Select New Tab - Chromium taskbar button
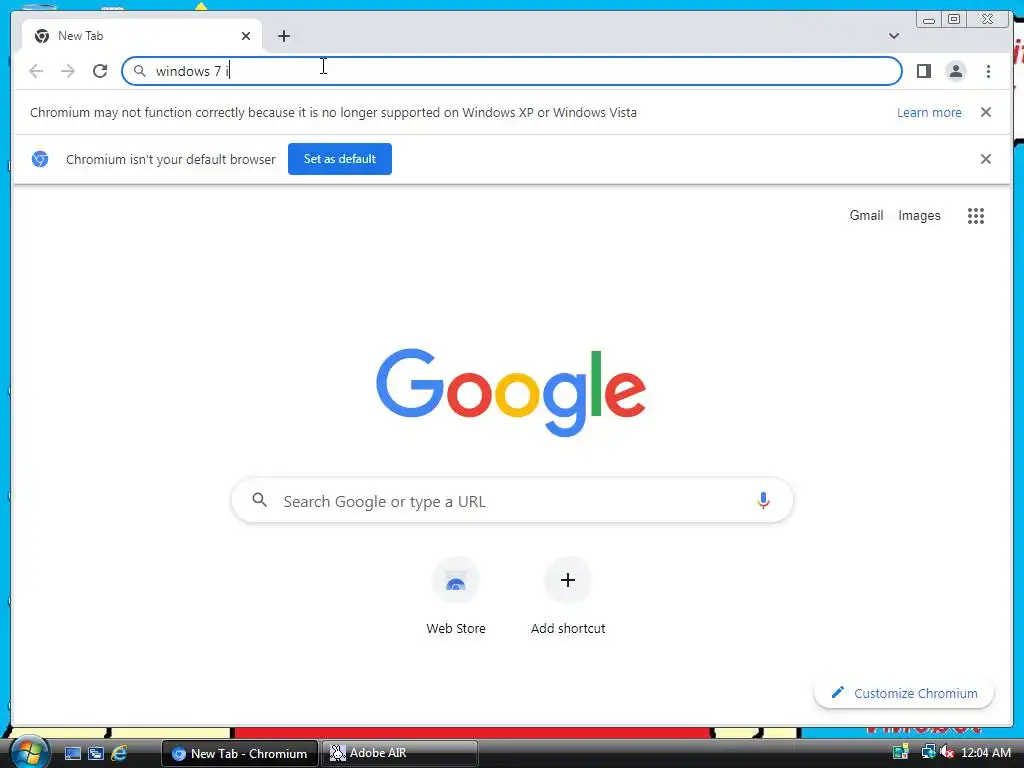This screenshot has height=768, width=1024. click(240, 753)
